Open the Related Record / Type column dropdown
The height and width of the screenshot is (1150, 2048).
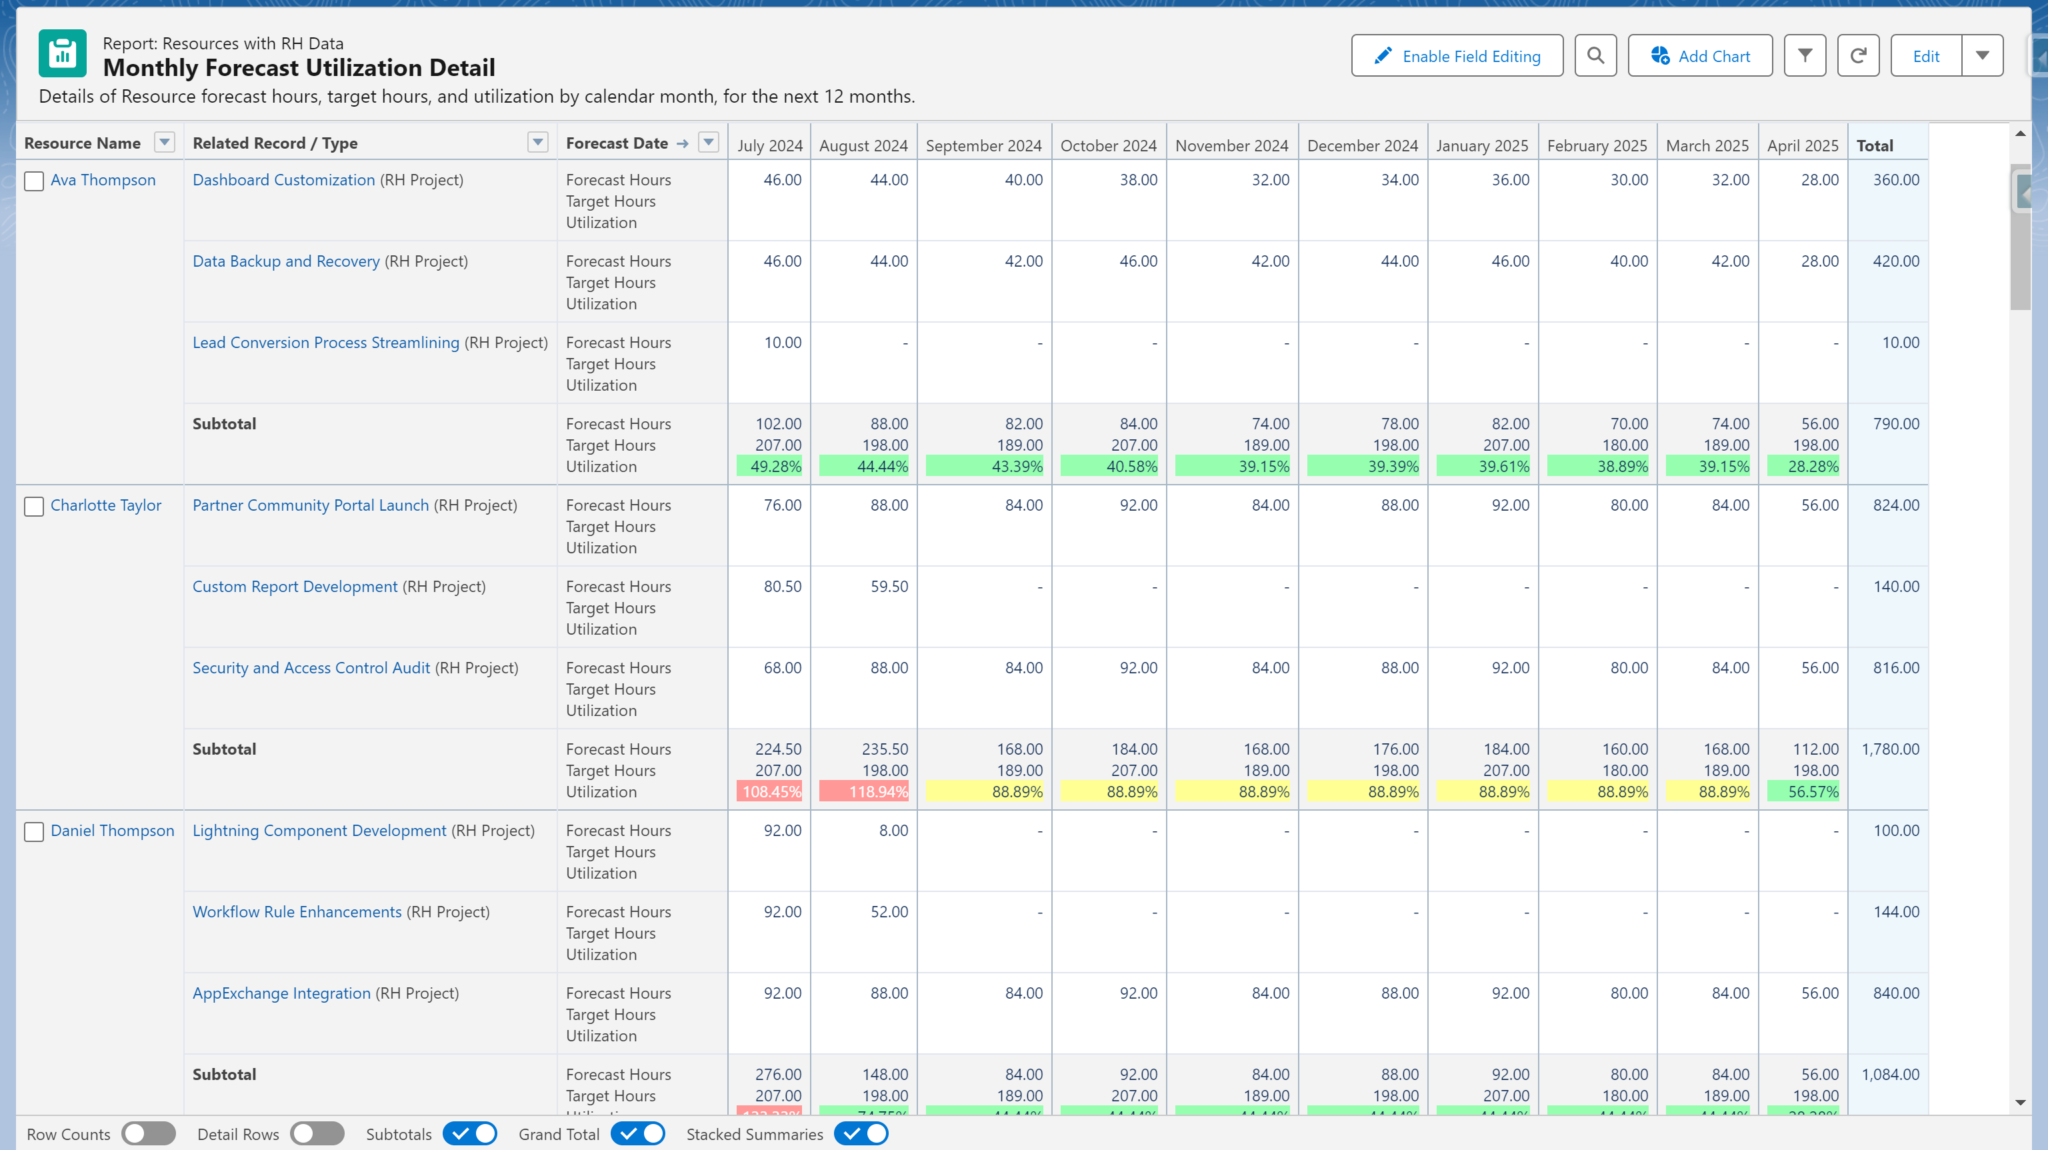point(538,142)
